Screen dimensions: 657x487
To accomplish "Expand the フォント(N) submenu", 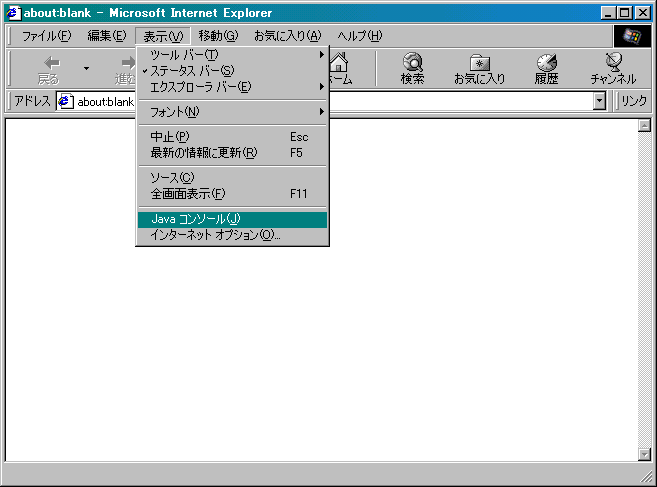I will 233,112.
